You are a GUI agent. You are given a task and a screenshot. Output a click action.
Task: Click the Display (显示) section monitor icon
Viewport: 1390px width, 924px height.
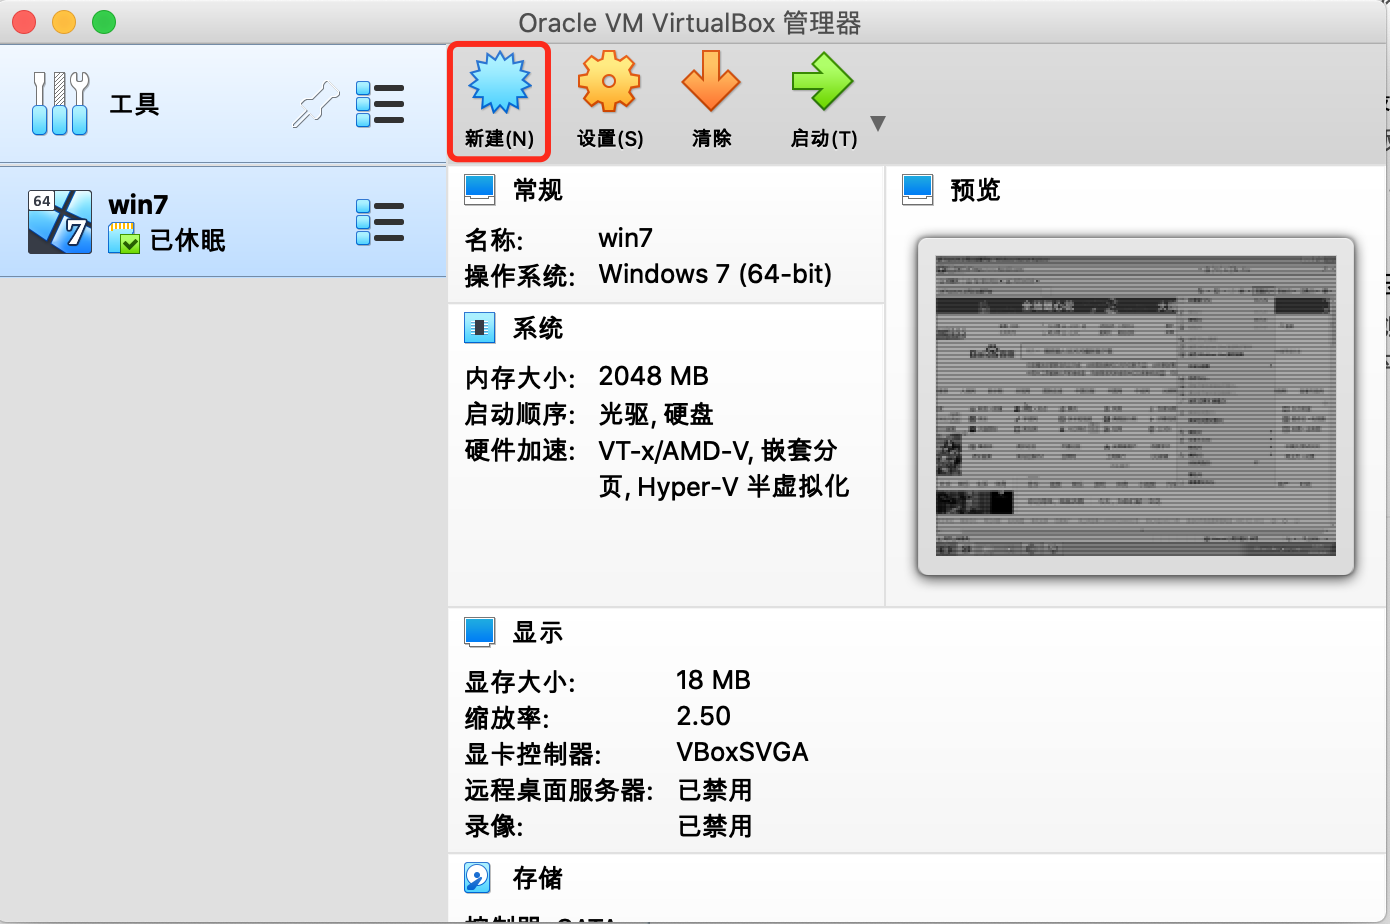pyautogui.click(x=480, y=631)
